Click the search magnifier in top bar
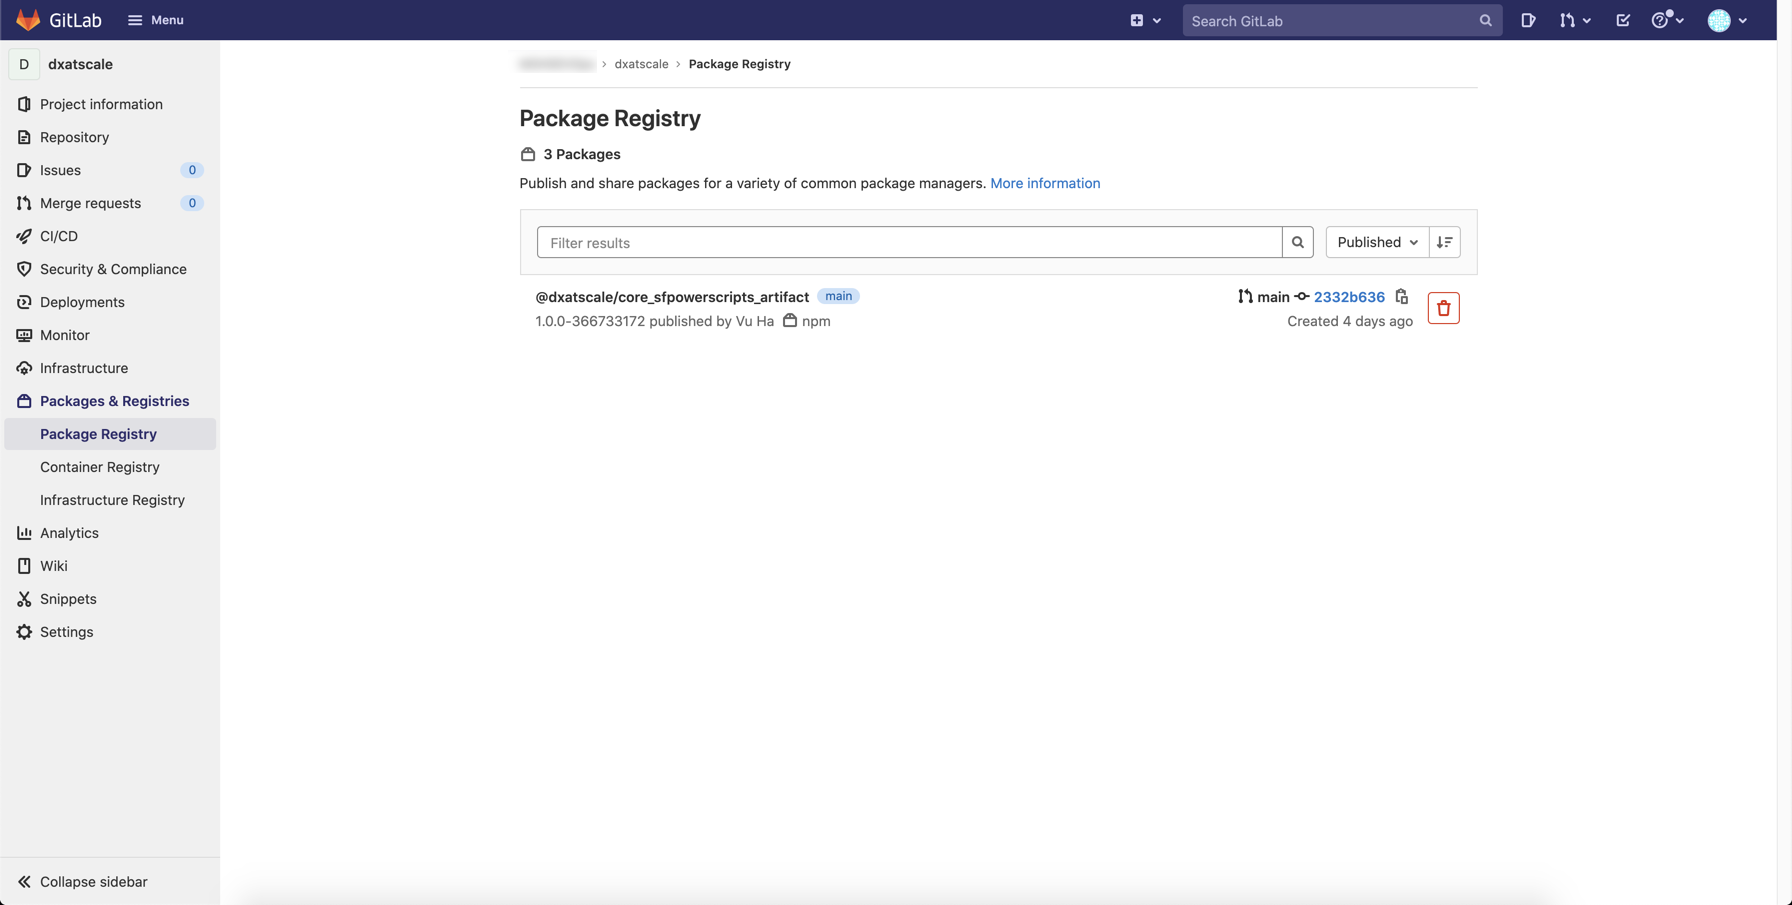The width and height of the screenshot is (1792, 905). point(1485,20)
